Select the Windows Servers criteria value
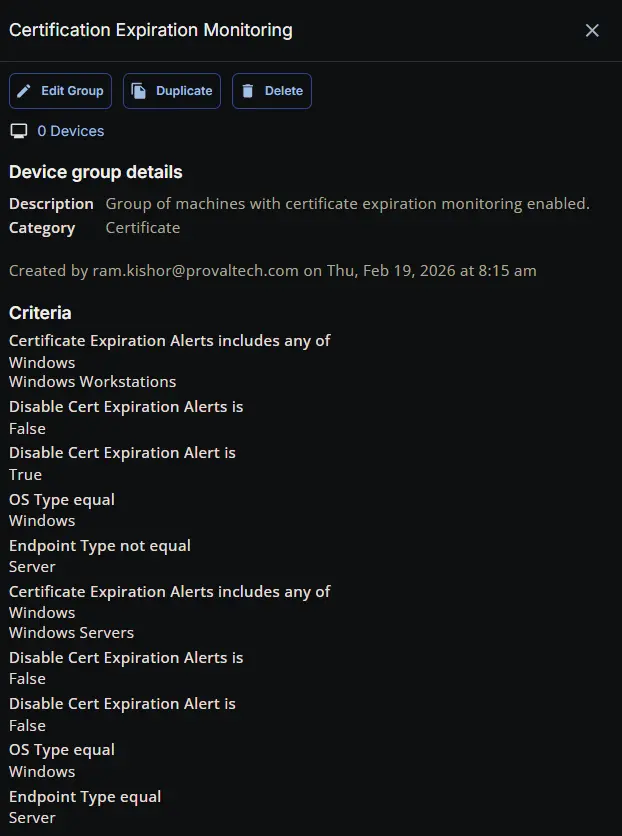Screen dimensions: 622x836 coord(71,632)
